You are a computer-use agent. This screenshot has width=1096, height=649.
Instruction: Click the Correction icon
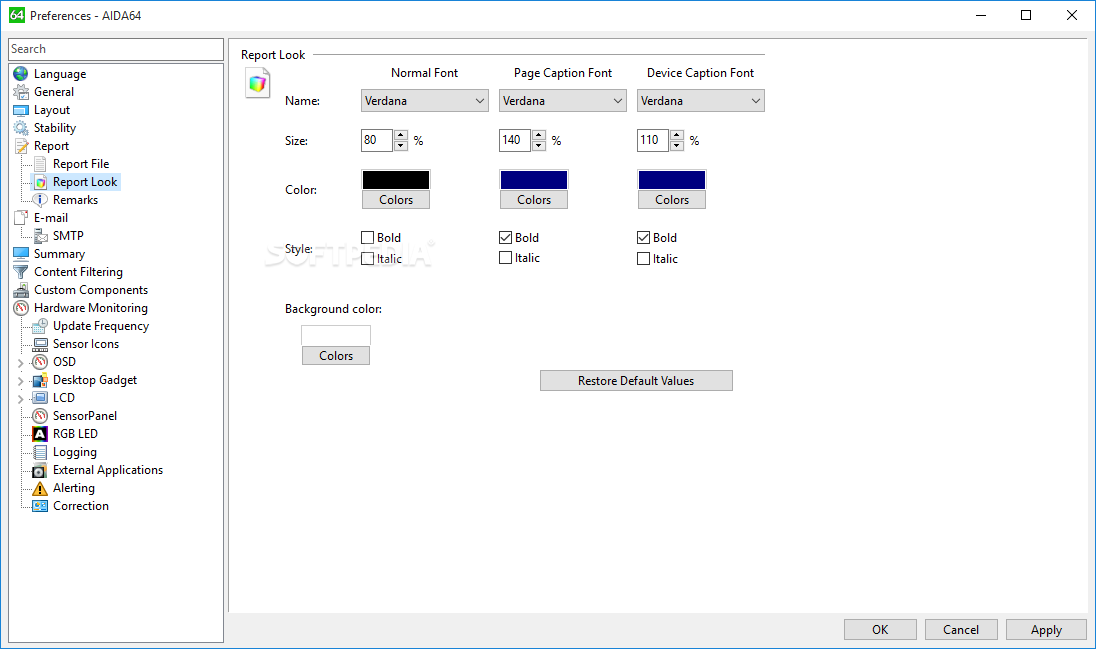click(x=41, y=506)
